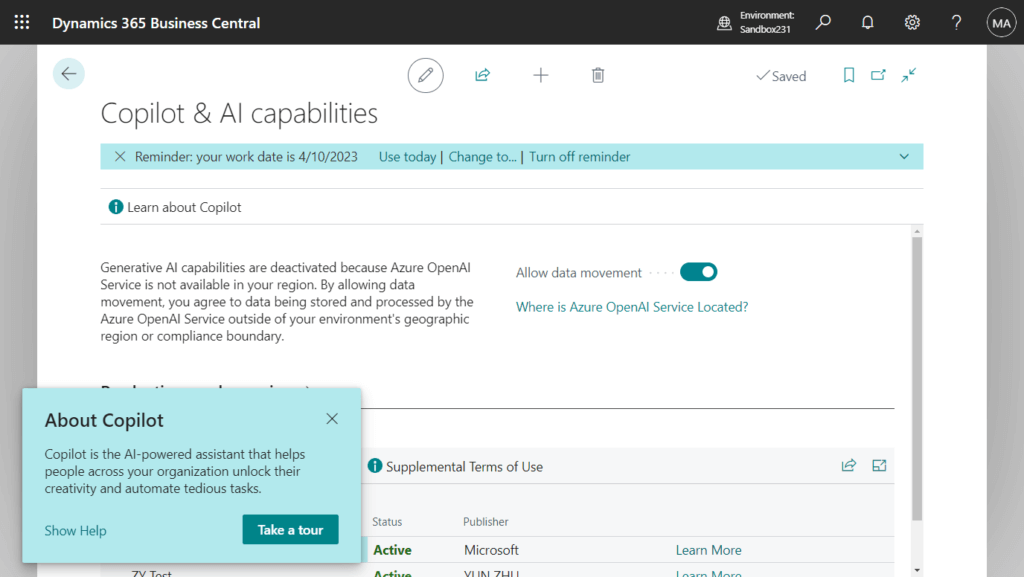
Task: Open the help question mark
Action: click(956, 22)
